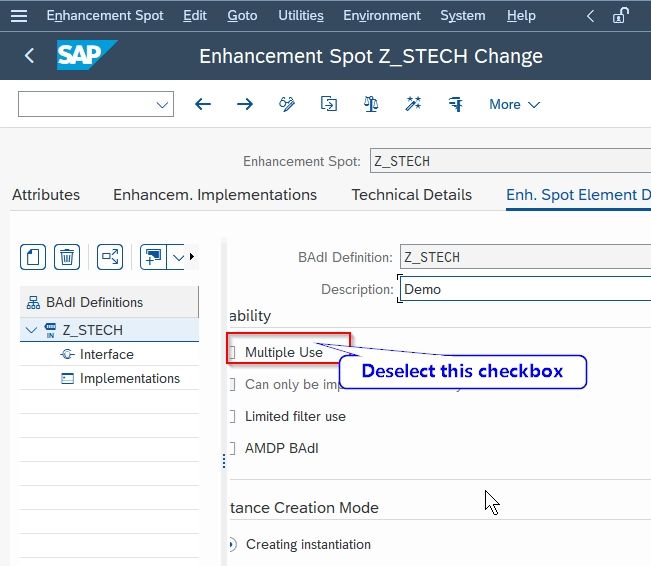Toggle the Limited filter use checkbox
651x566 pixels.
tap(232, 416)
